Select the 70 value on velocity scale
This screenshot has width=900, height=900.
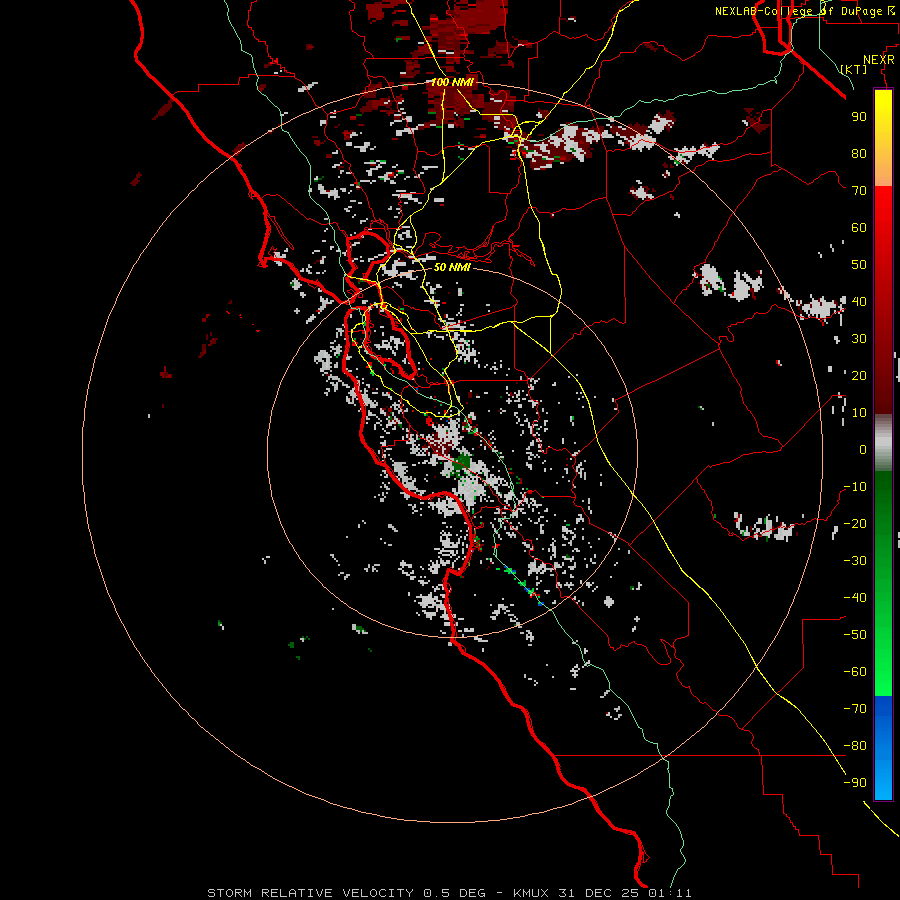click(859, 191)
